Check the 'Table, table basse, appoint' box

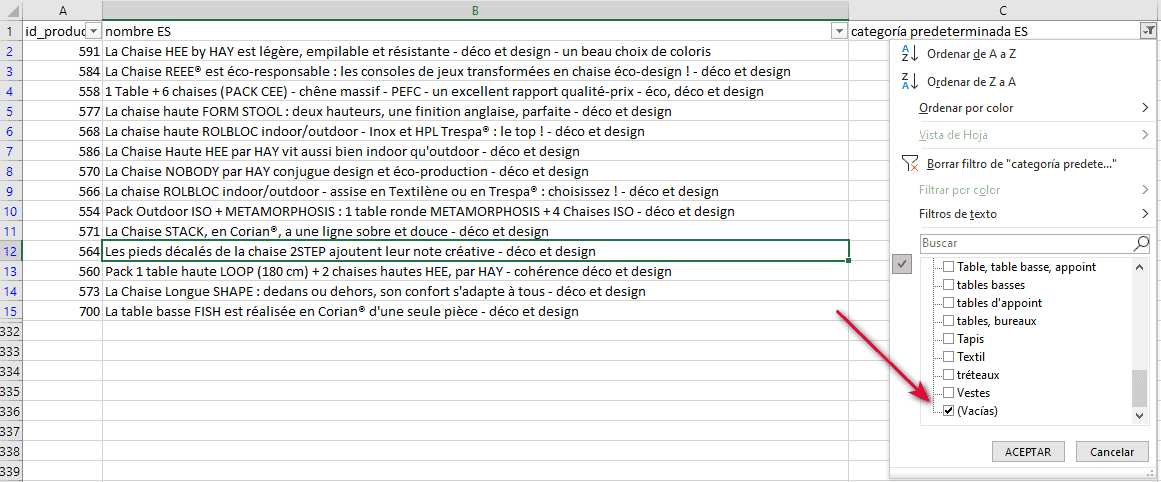coord(948,267)
